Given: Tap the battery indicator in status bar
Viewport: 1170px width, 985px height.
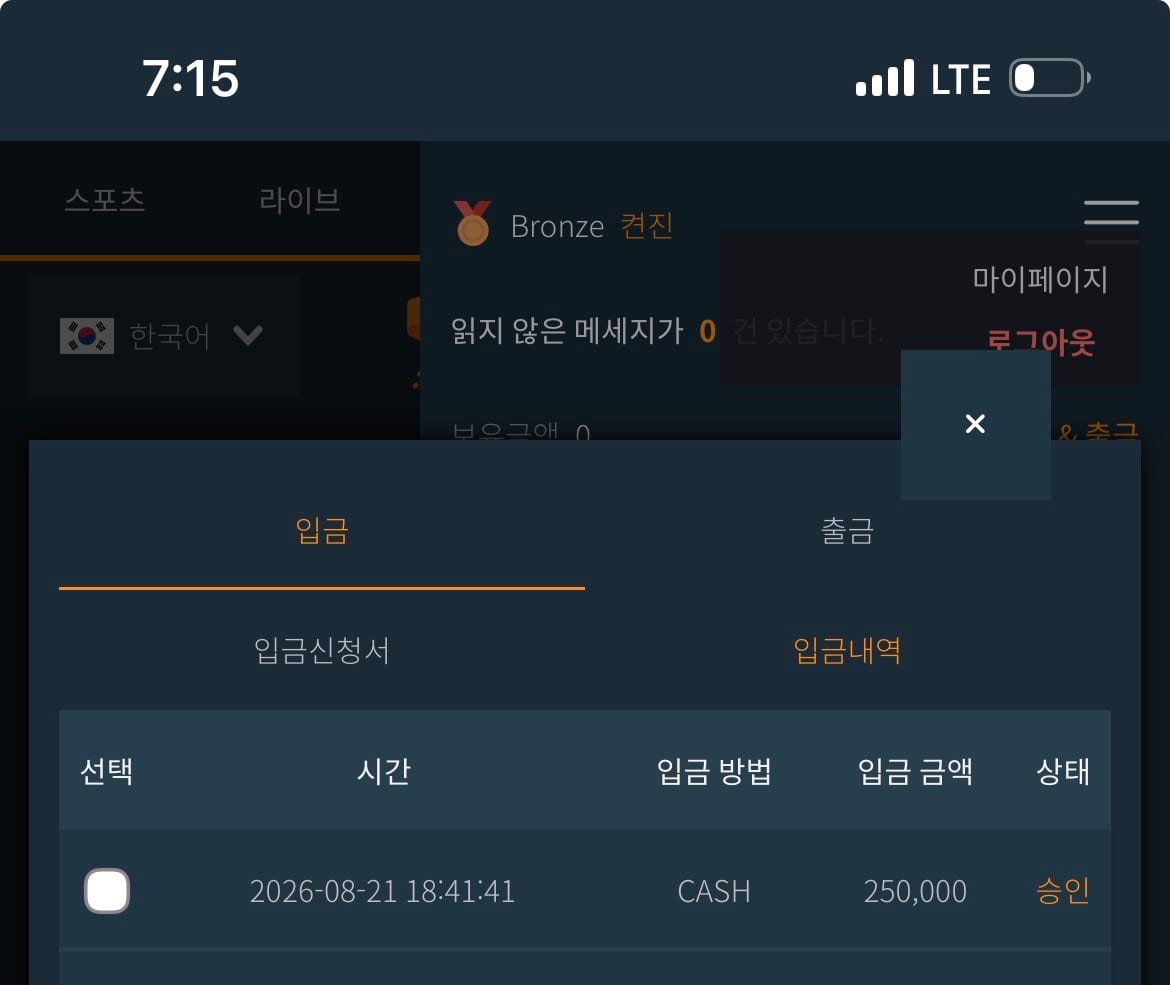Looking at the screenshot, I should point(1050,78).
